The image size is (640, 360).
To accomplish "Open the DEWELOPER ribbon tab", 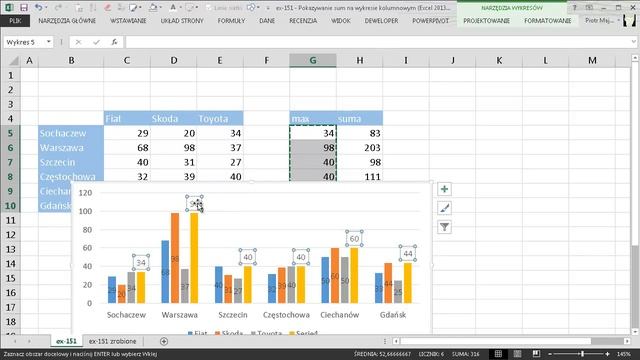I will [381, 20].
